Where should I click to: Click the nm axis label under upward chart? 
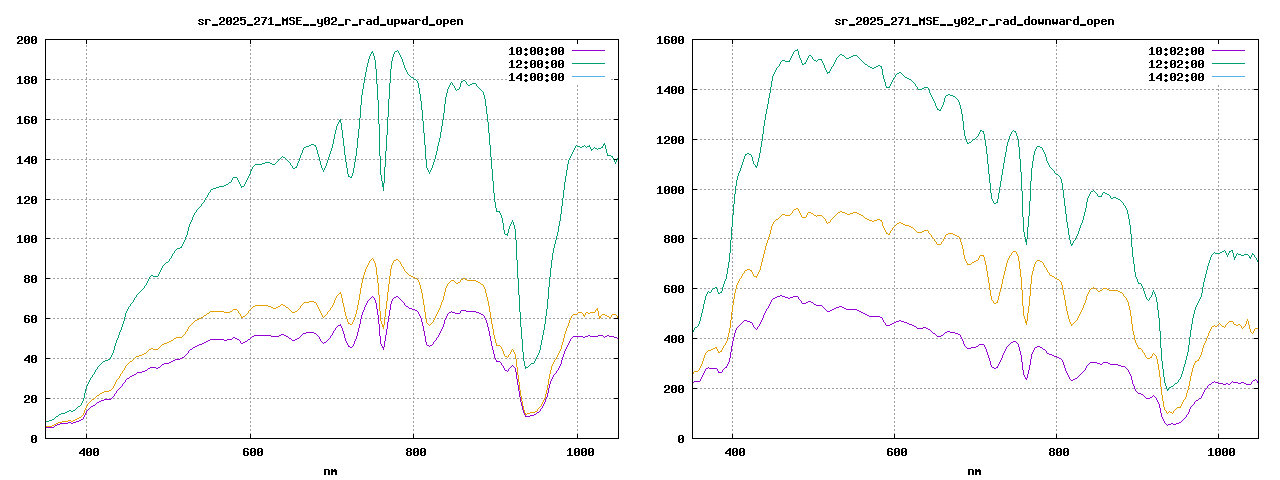330,470
